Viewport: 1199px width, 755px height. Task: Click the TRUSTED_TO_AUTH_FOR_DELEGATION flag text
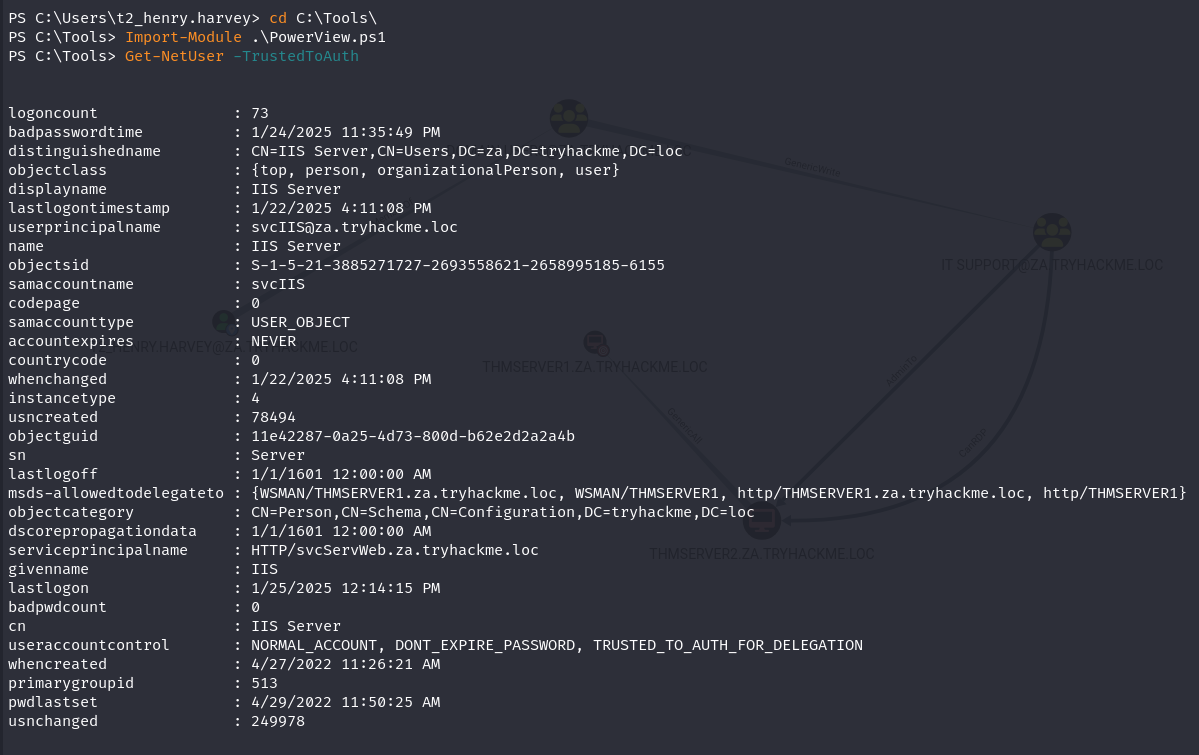click(x=728, y=645)
